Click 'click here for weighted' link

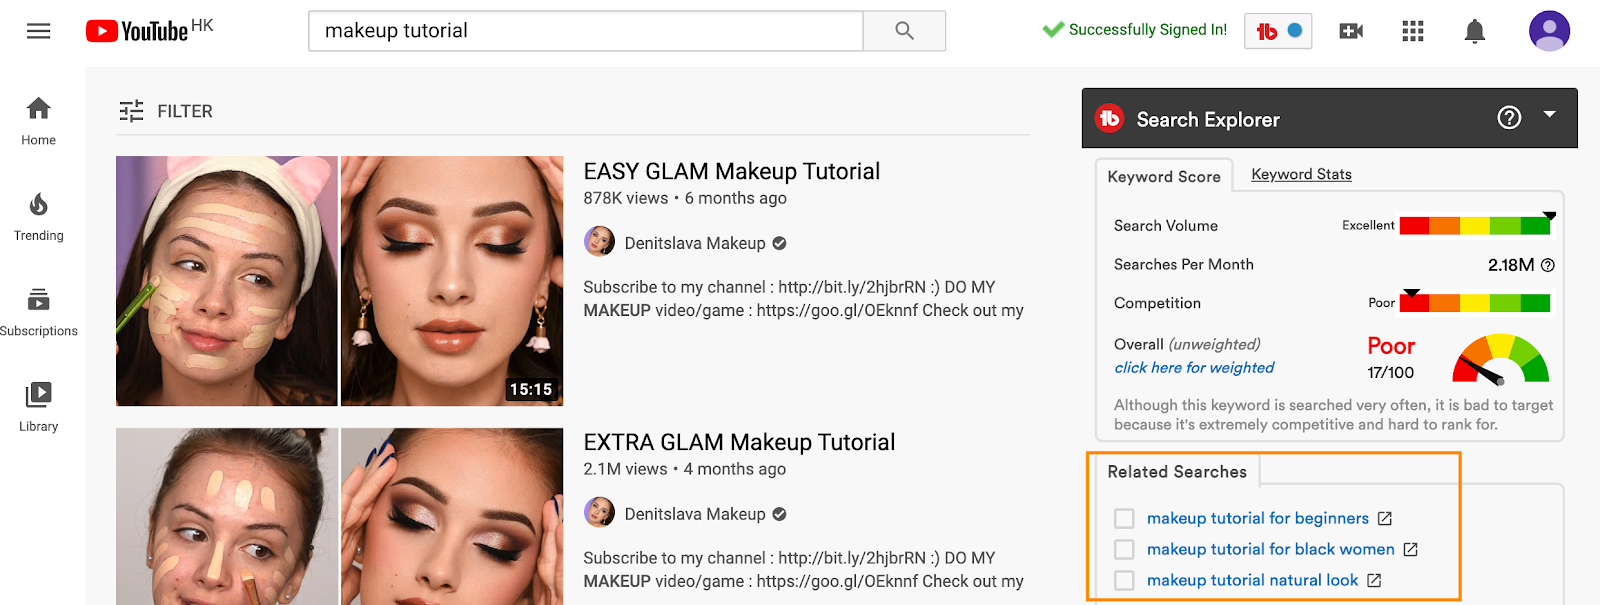pos(1194,368)
